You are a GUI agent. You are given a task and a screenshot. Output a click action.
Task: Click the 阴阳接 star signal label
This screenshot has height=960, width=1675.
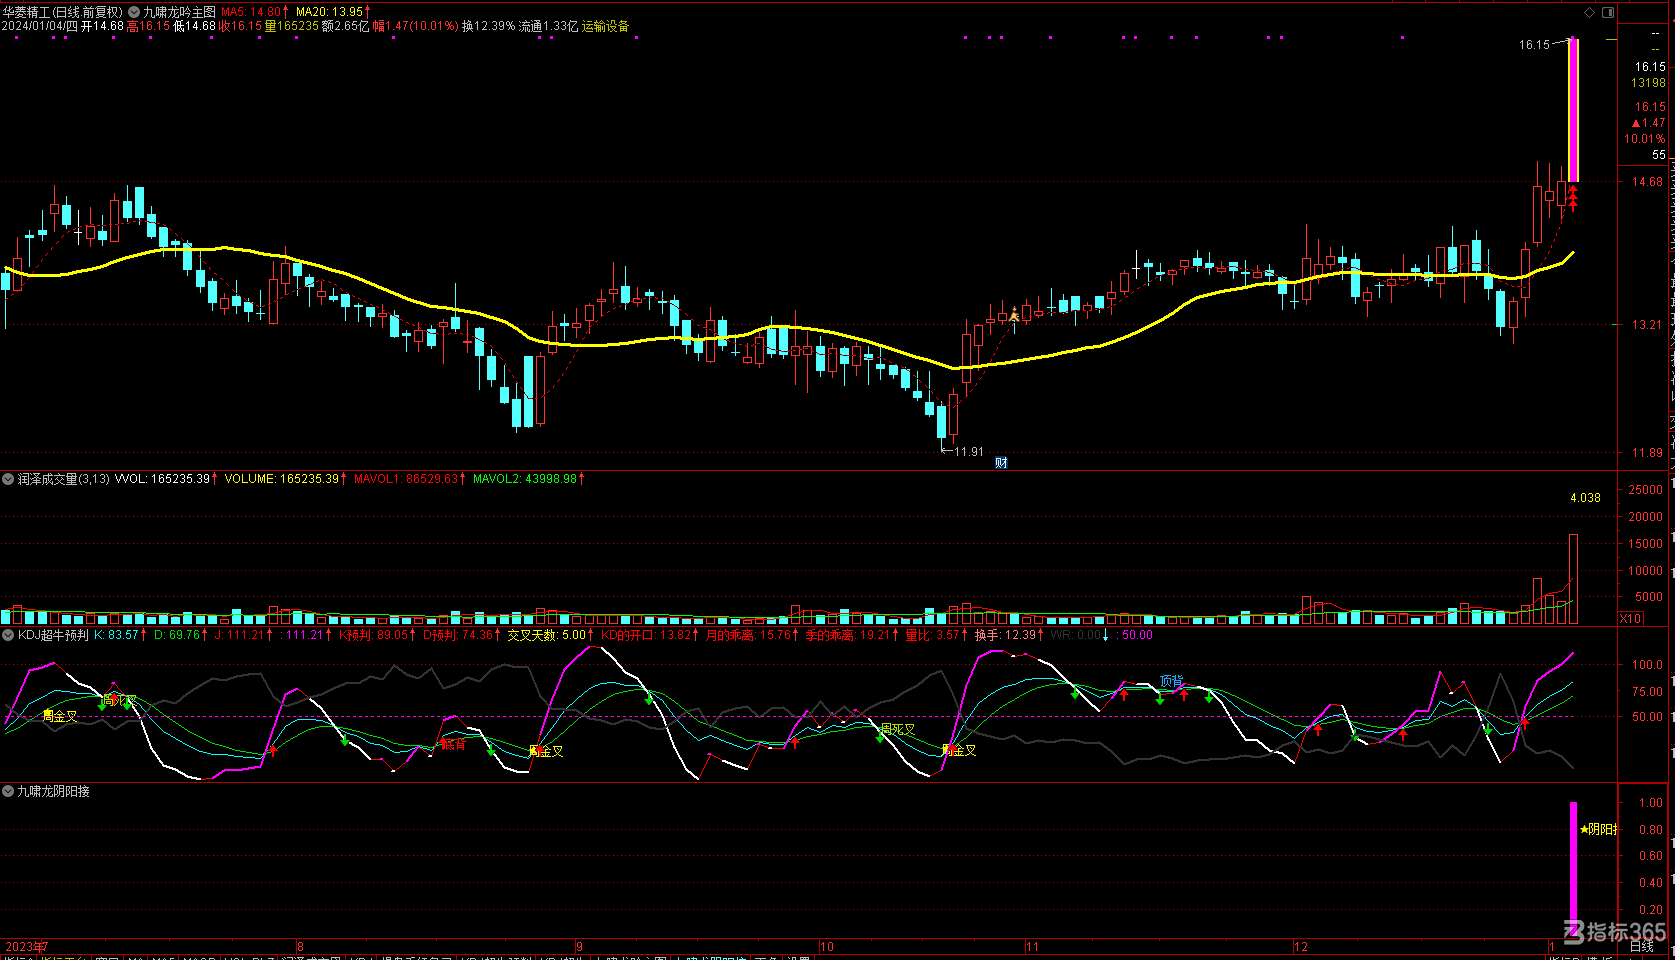point(1599,829)
